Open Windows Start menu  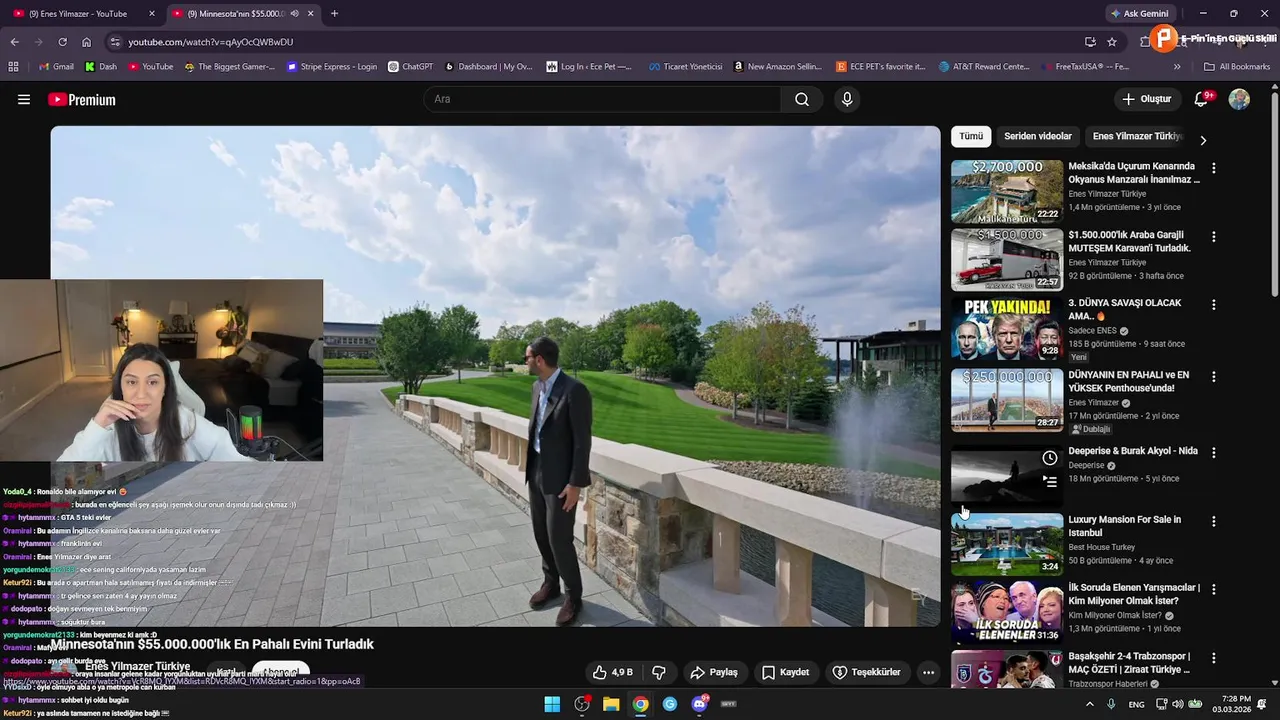[x=552, y=704]
